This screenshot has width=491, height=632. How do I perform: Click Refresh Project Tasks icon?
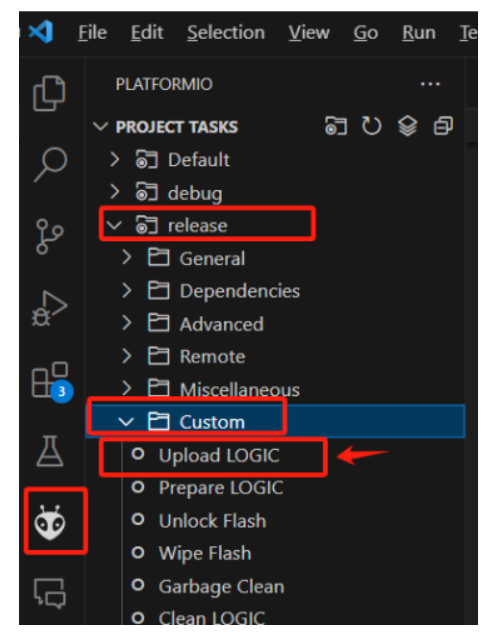click(x=371, y=126)
